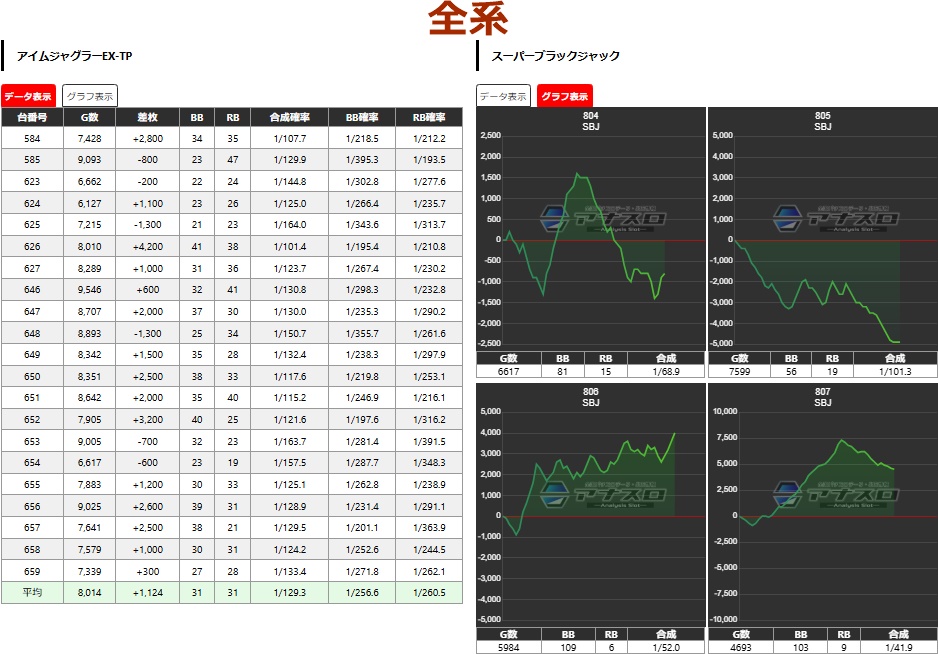The width and height of the screenshot is (938, 654).
Task: Click the 1/195.4 BB確率 value
Action: point(362,247)
